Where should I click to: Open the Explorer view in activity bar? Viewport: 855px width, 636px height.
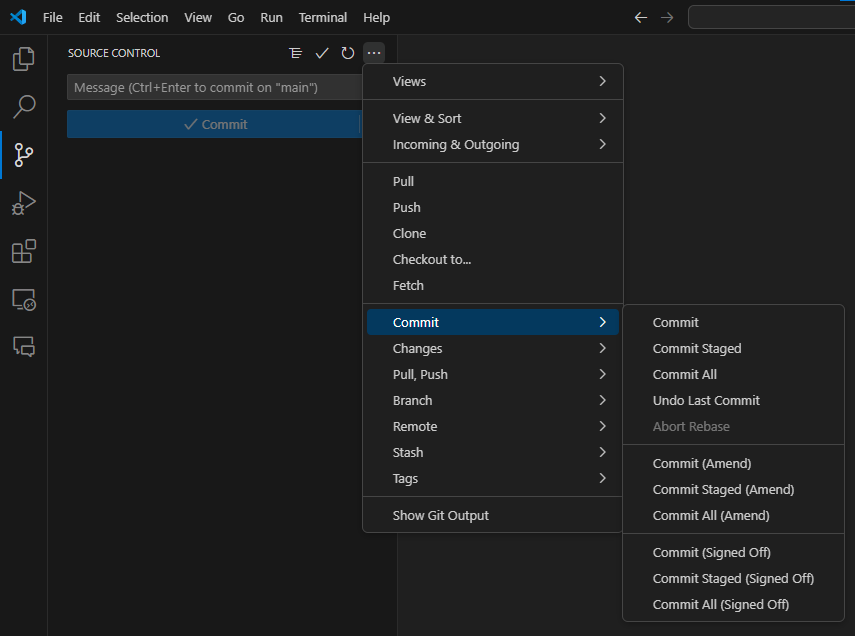point(23,59)
